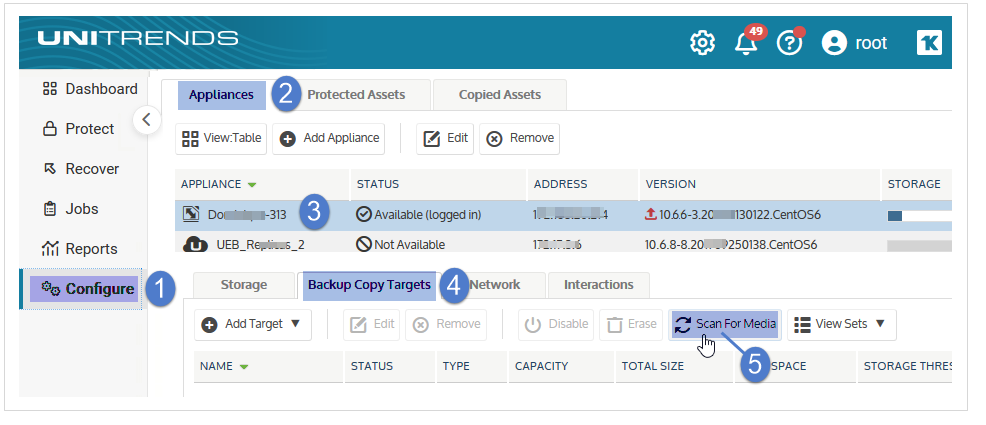This screenshot has width=986, height=425.
Task: Click the Kaseya K logo icon
Action: pos(929,43)
